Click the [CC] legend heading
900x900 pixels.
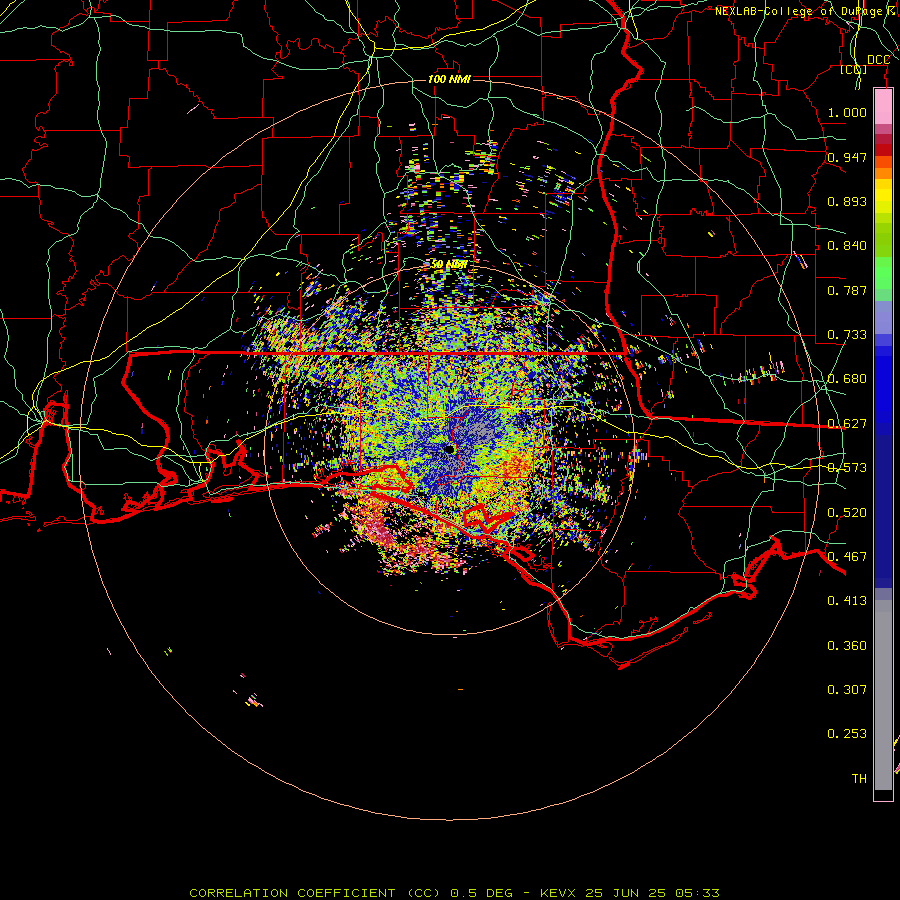point(854,69)
